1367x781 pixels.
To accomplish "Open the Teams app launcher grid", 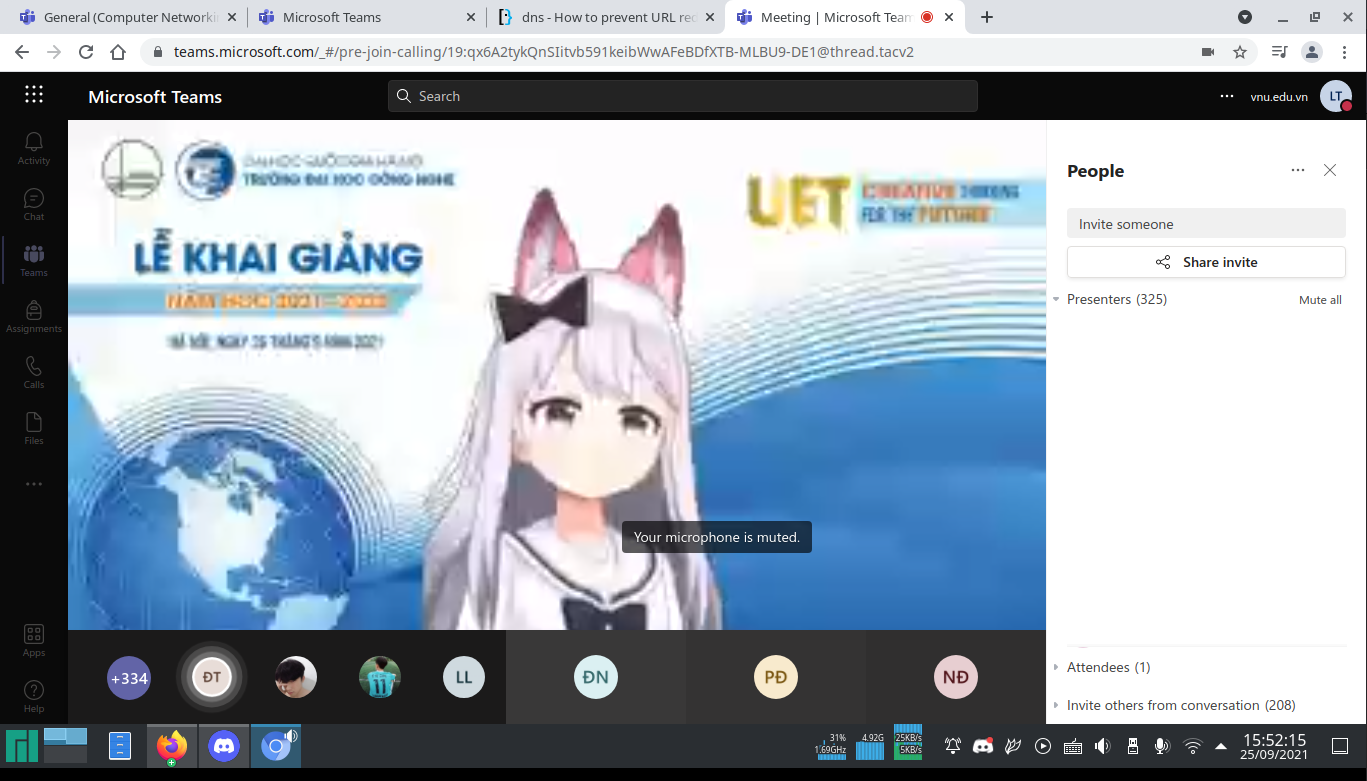I will (34, 95).
